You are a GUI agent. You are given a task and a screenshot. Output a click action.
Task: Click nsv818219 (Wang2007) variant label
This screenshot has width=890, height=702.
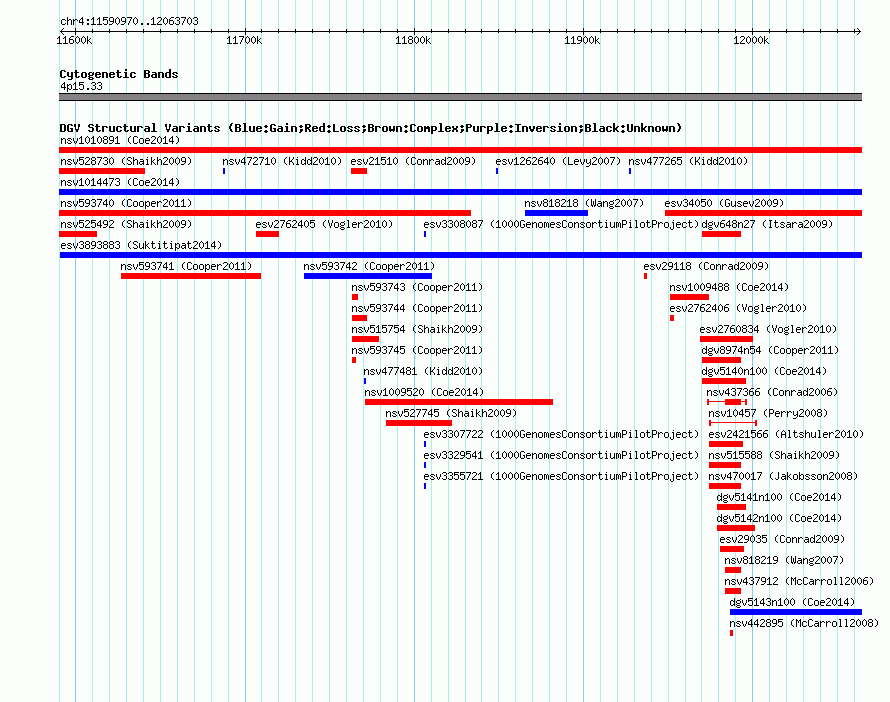pos(784,560)
